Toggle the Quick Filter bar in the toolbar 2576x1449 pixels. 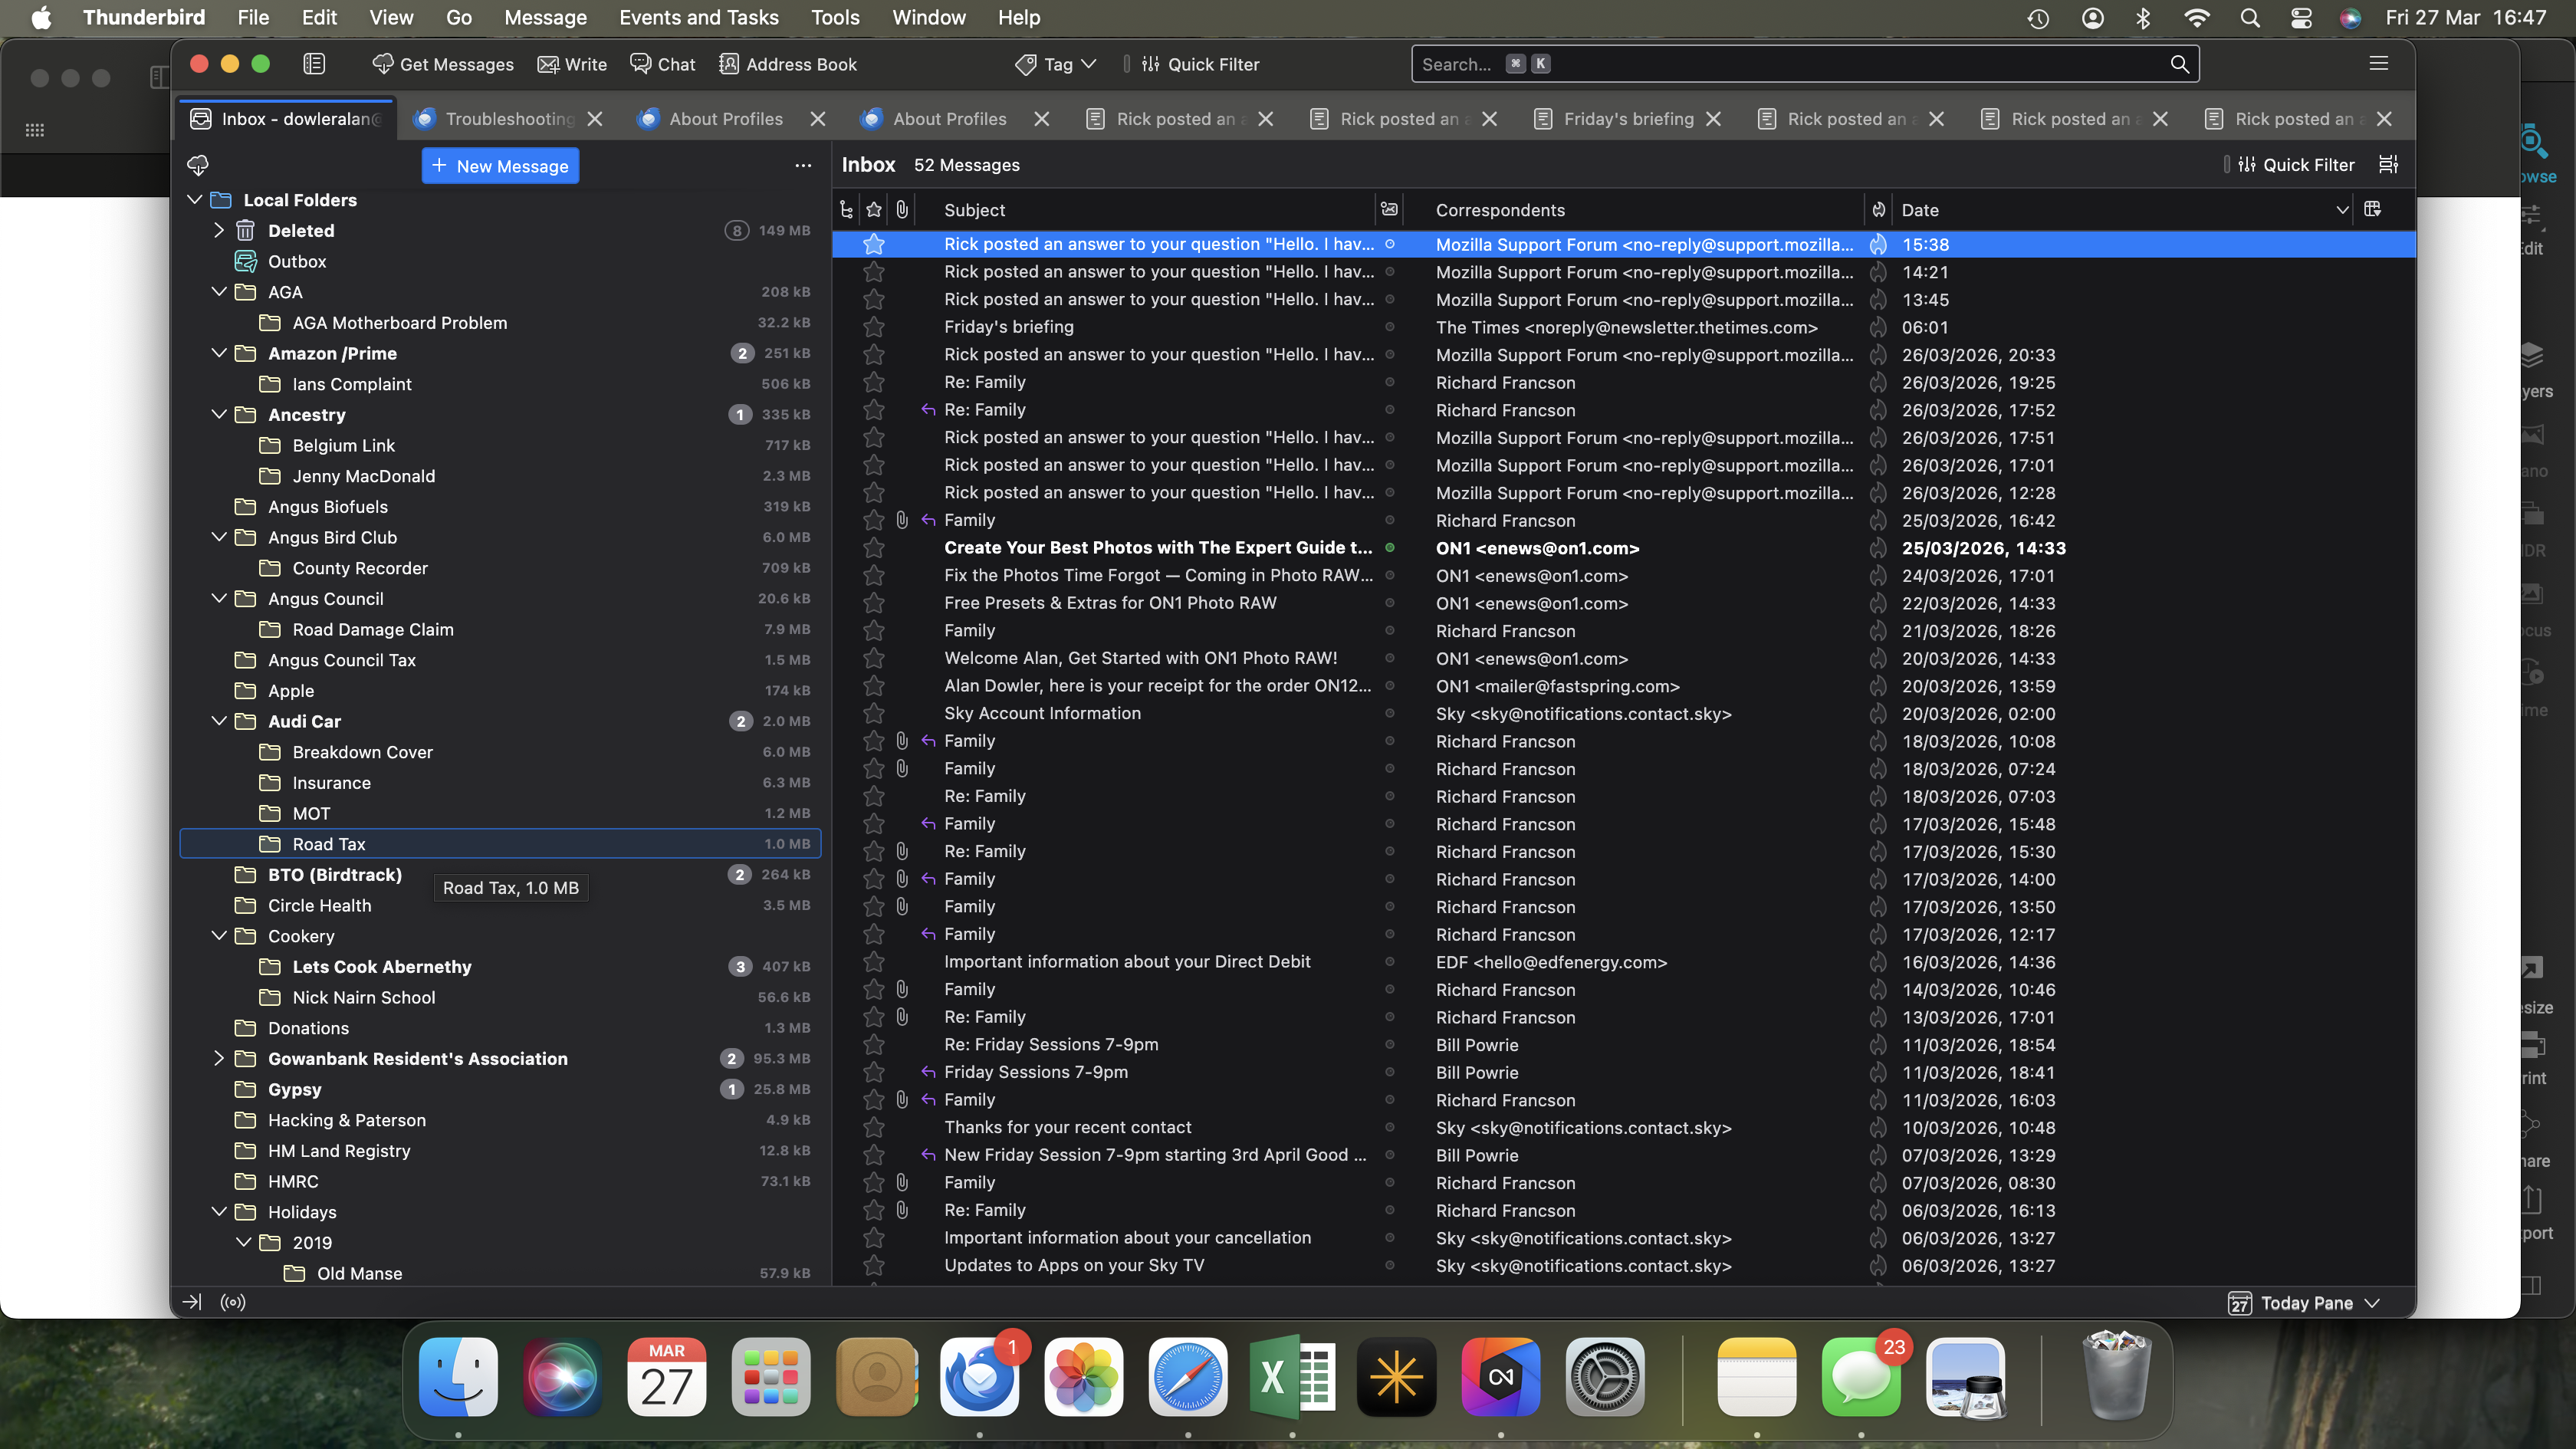[1200, 64]
